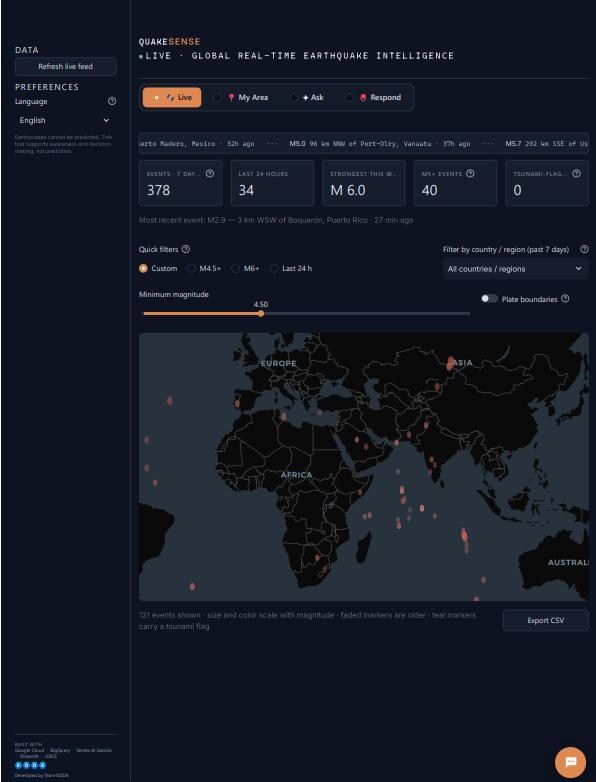Click the satellite icon on Live tab
596x782 pixels.
click(x=171, y=97)
